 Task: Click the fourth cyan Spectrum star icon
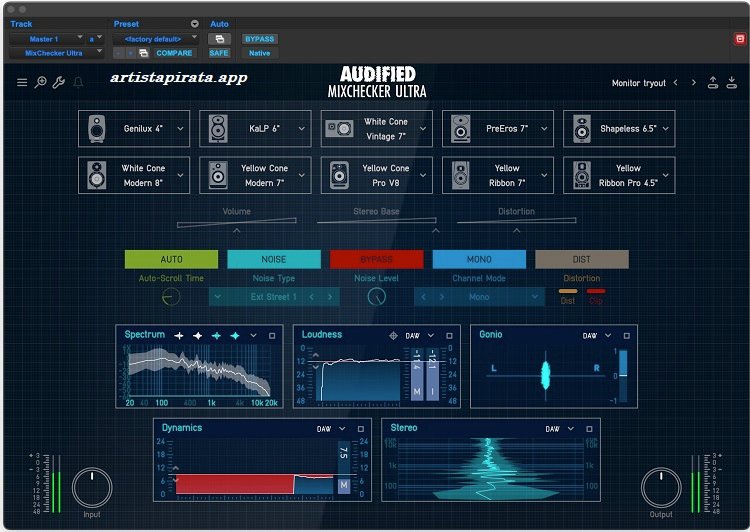235,336
